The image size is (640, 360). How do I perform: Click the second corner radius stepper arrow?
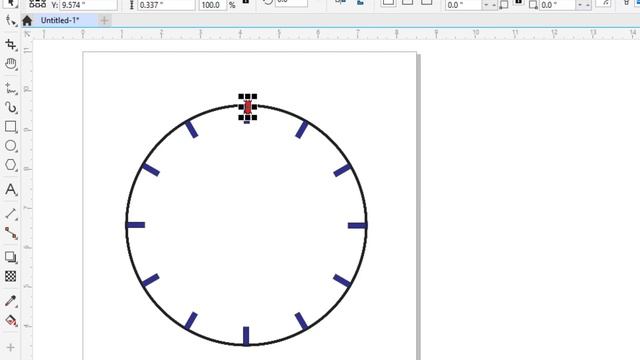click(x=583, y=5)
